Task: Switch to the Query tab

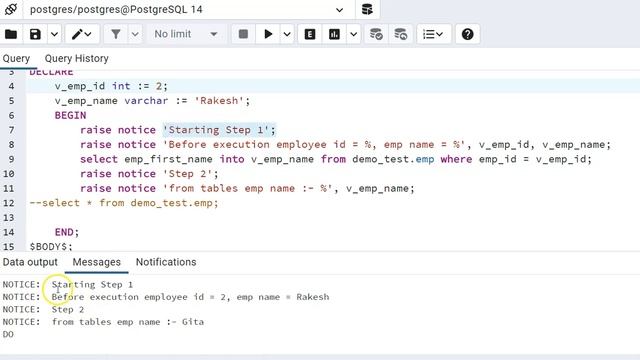Action: coord(16,58)
